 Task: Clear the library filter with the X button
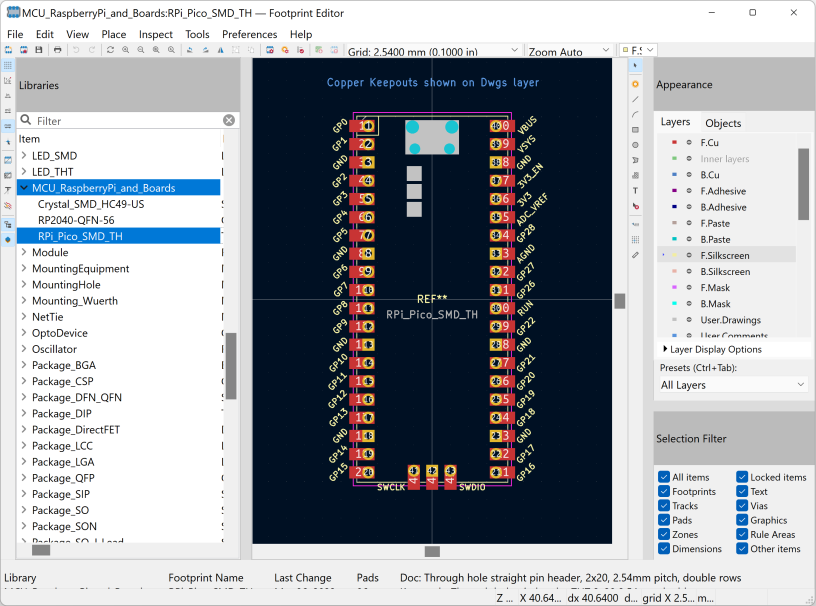tap(229, 119)
